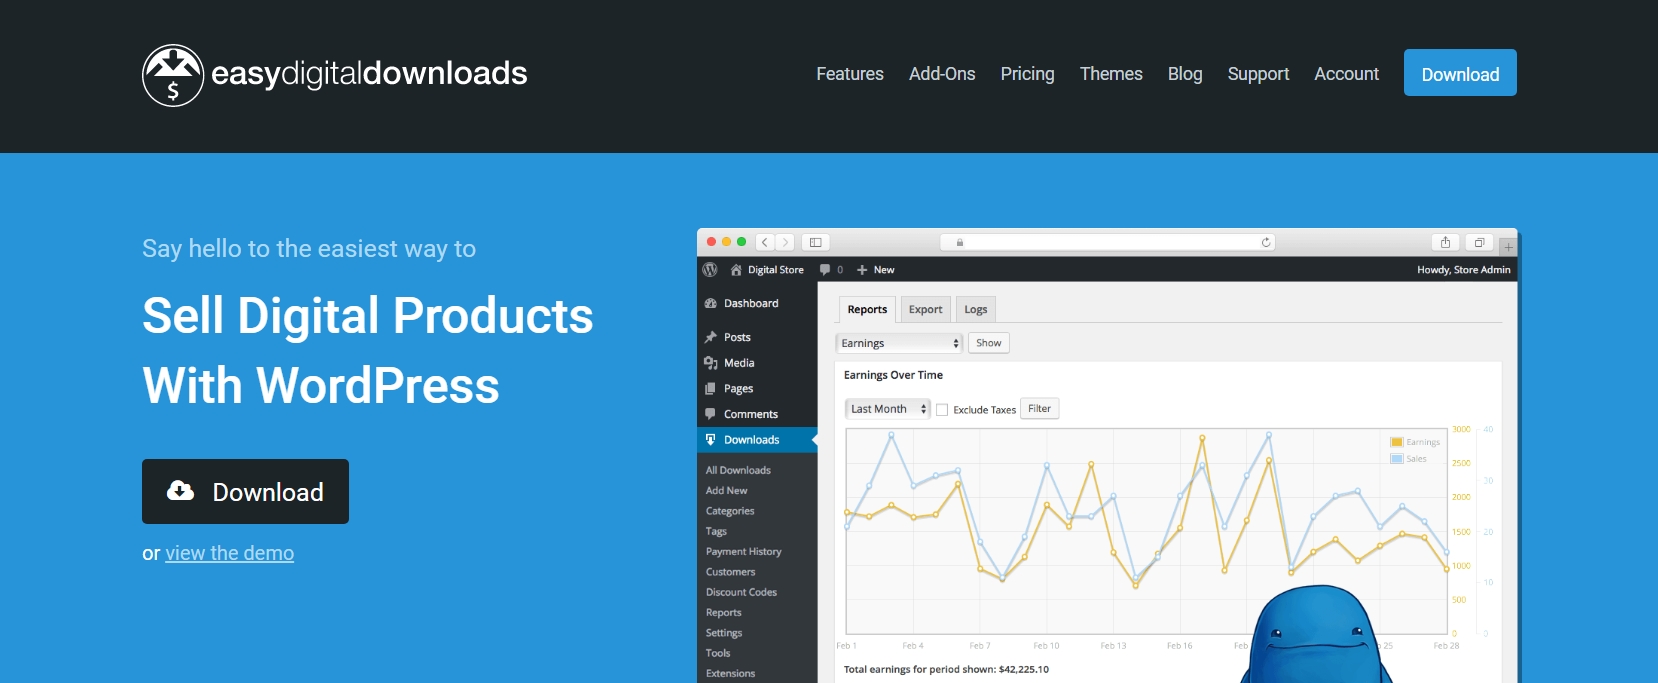Screen dimensions: 1658x683
Task: Open Tags submenu item
Action: click(x=716, y=531)
